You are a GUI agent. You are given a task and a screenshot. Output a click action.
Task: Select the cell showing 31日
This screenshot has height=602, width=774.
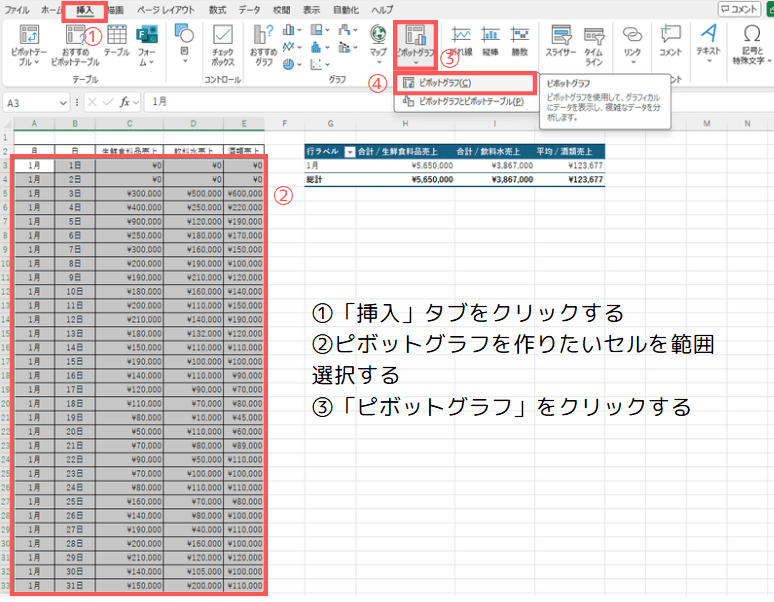[75, 586]
